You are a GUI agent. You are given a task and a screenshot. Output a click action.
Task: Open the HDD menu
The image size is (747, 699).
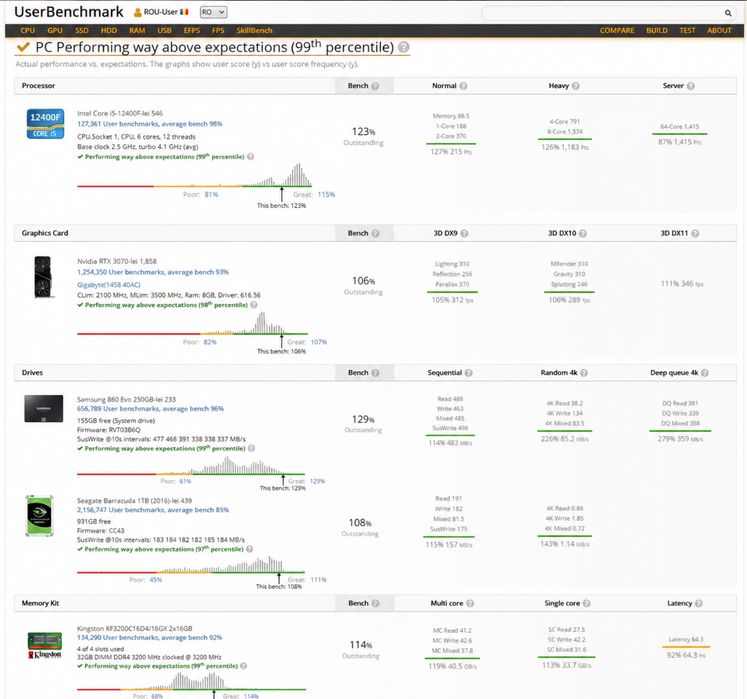pos(109,30)
